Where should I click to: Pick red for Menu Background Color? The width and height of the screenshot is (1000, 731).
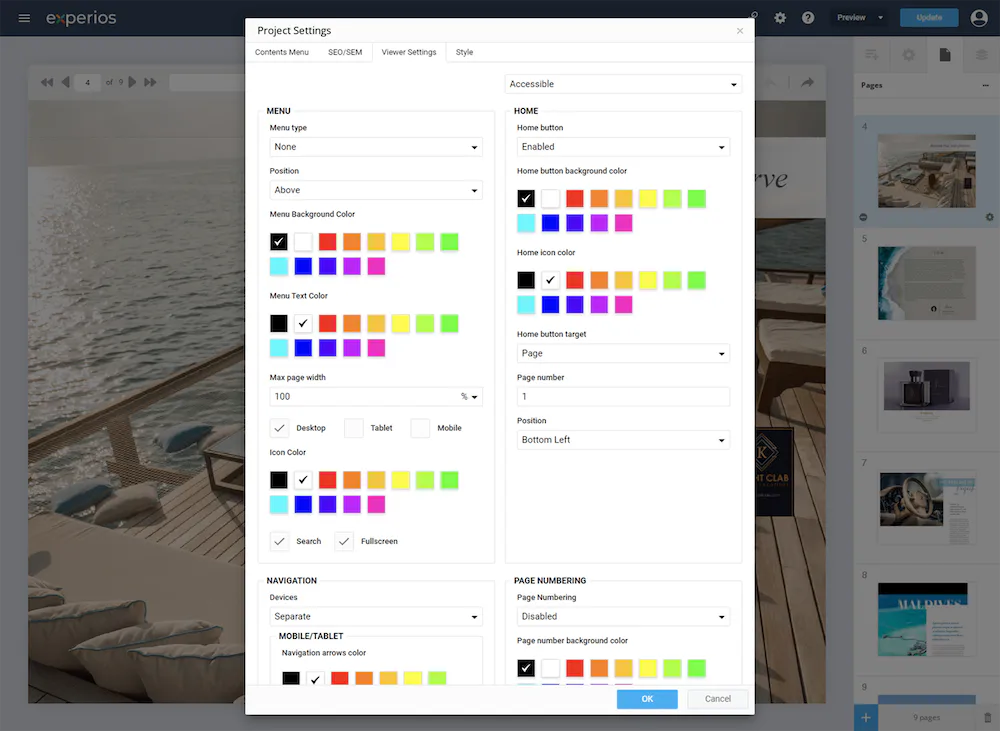pos(328,242)
